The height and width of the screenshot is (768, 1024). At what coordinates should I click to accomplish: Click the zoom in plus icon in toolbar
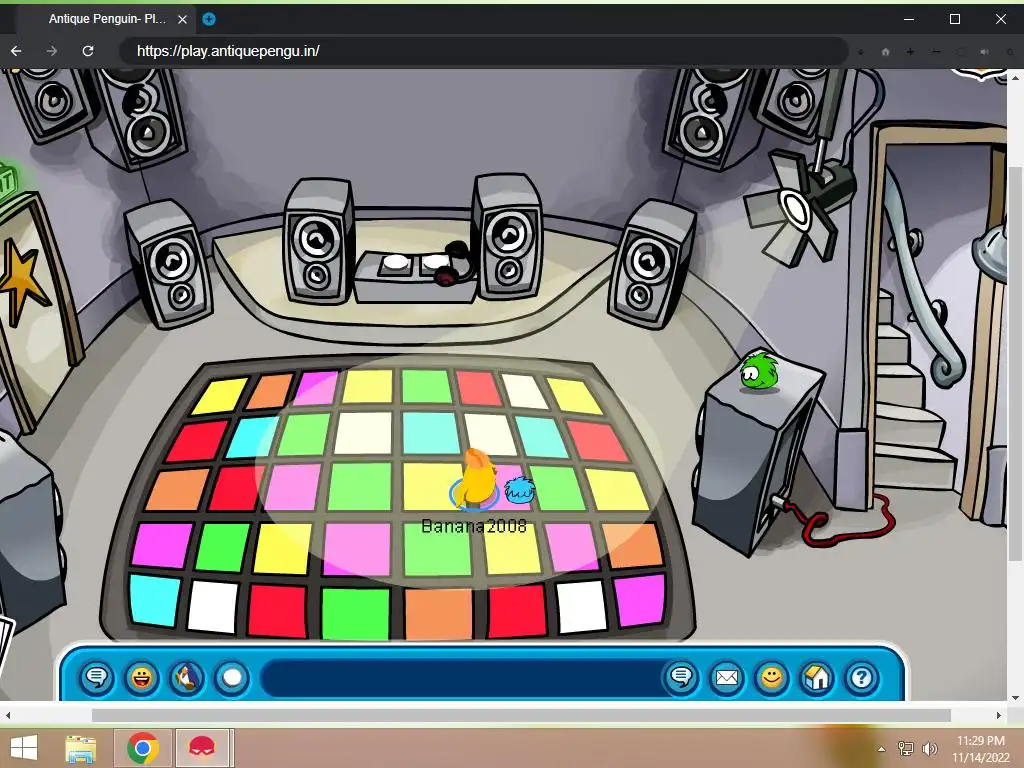coord(910,52)
